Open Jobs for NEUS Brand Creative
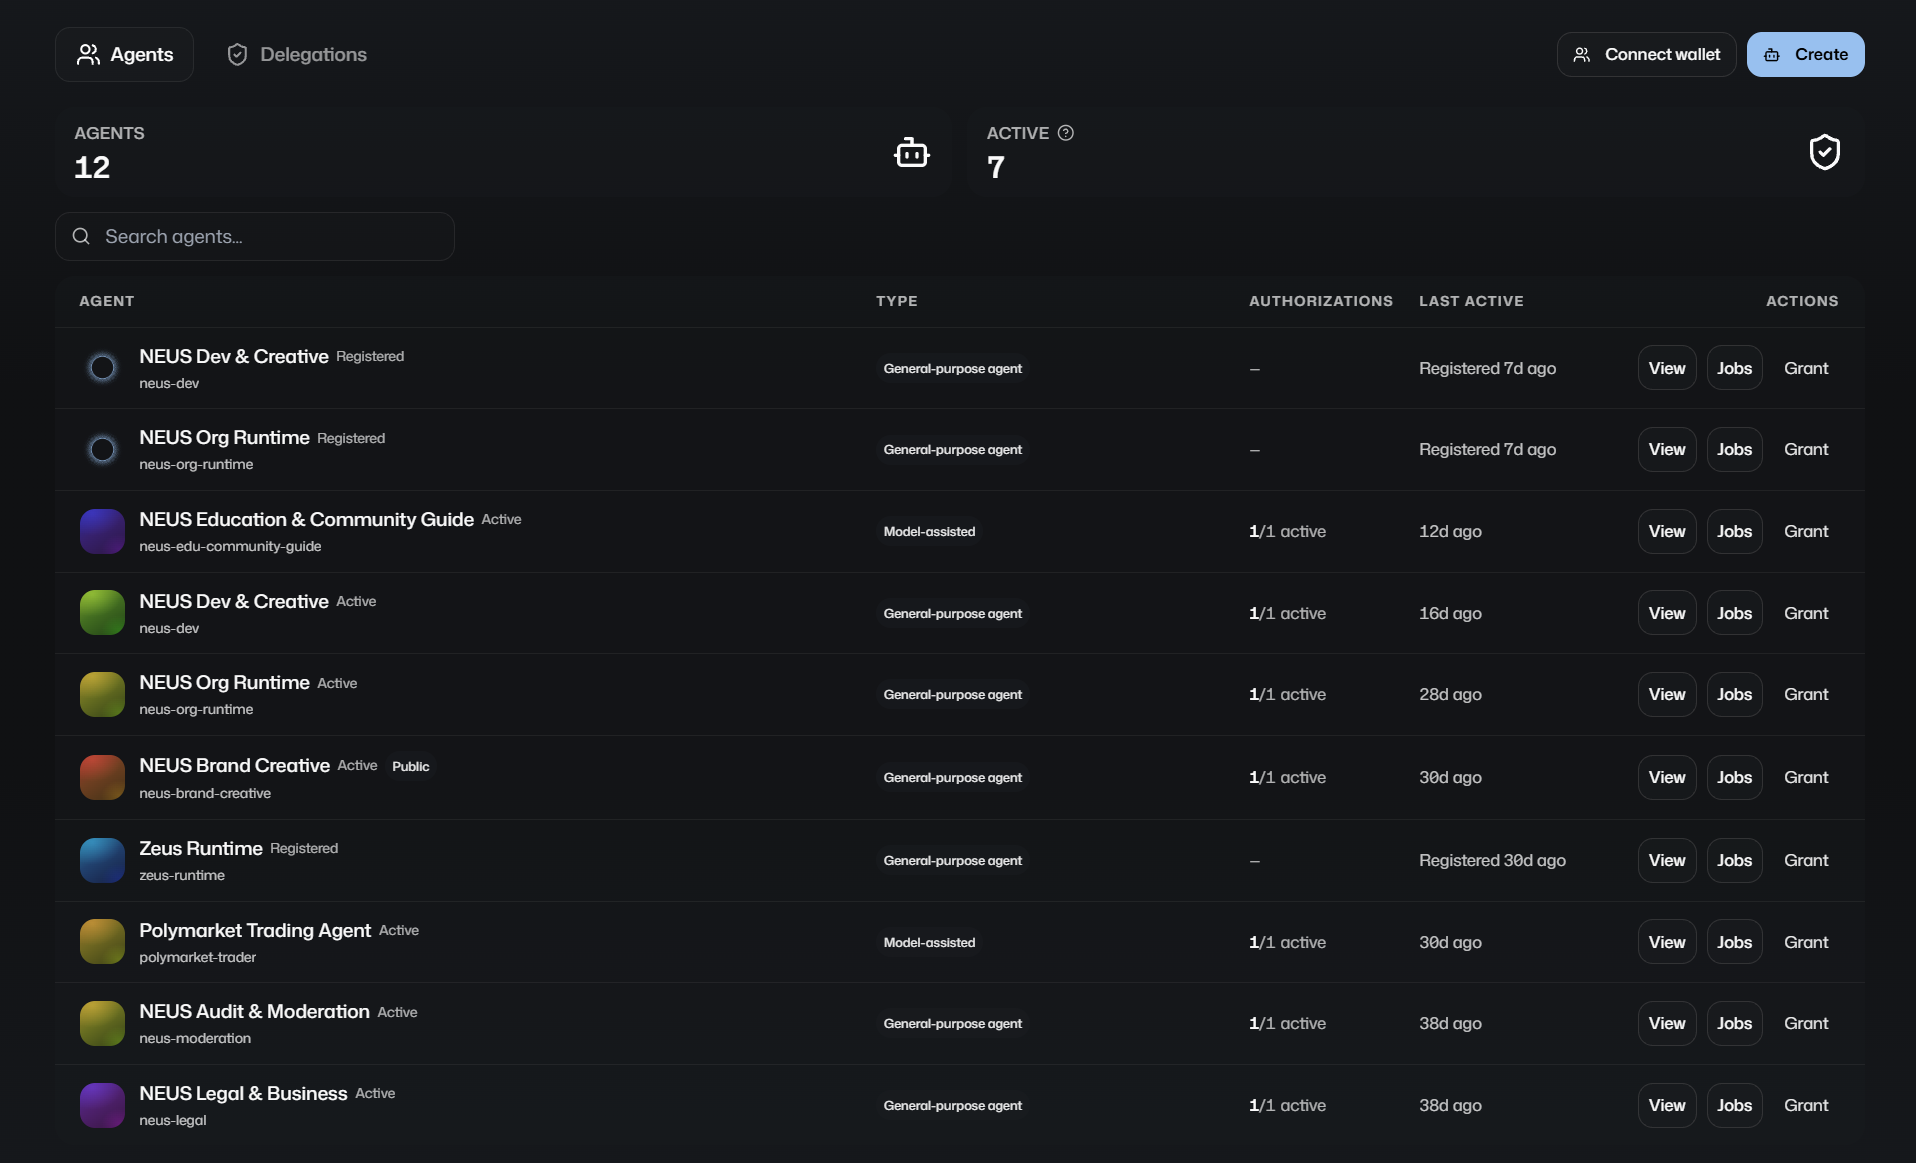1916x1163 pixels. [1734, 777]
